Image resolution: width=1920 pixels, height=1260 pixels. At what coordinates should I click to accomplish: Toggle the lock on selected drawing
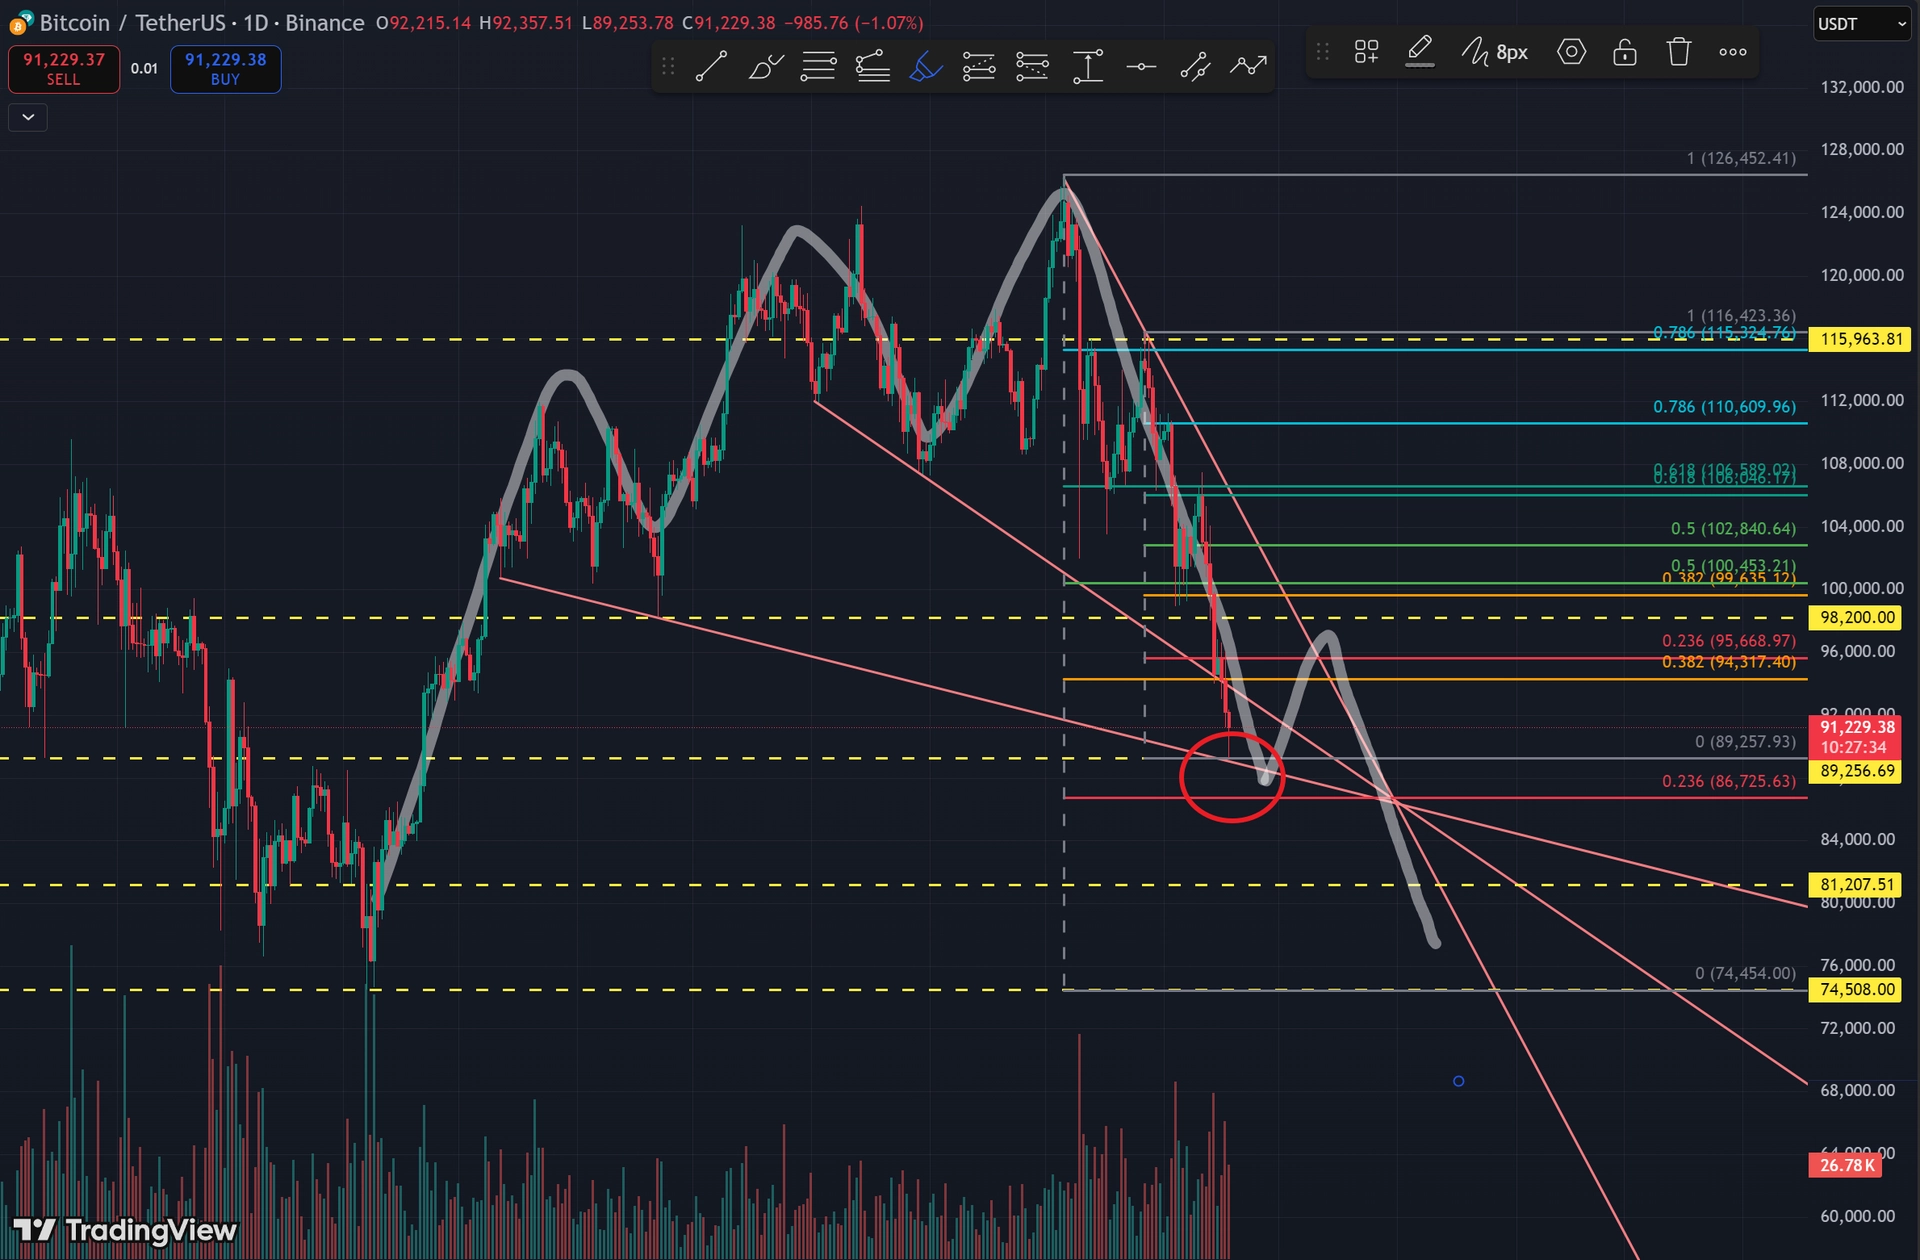[x=1625, y=52]
